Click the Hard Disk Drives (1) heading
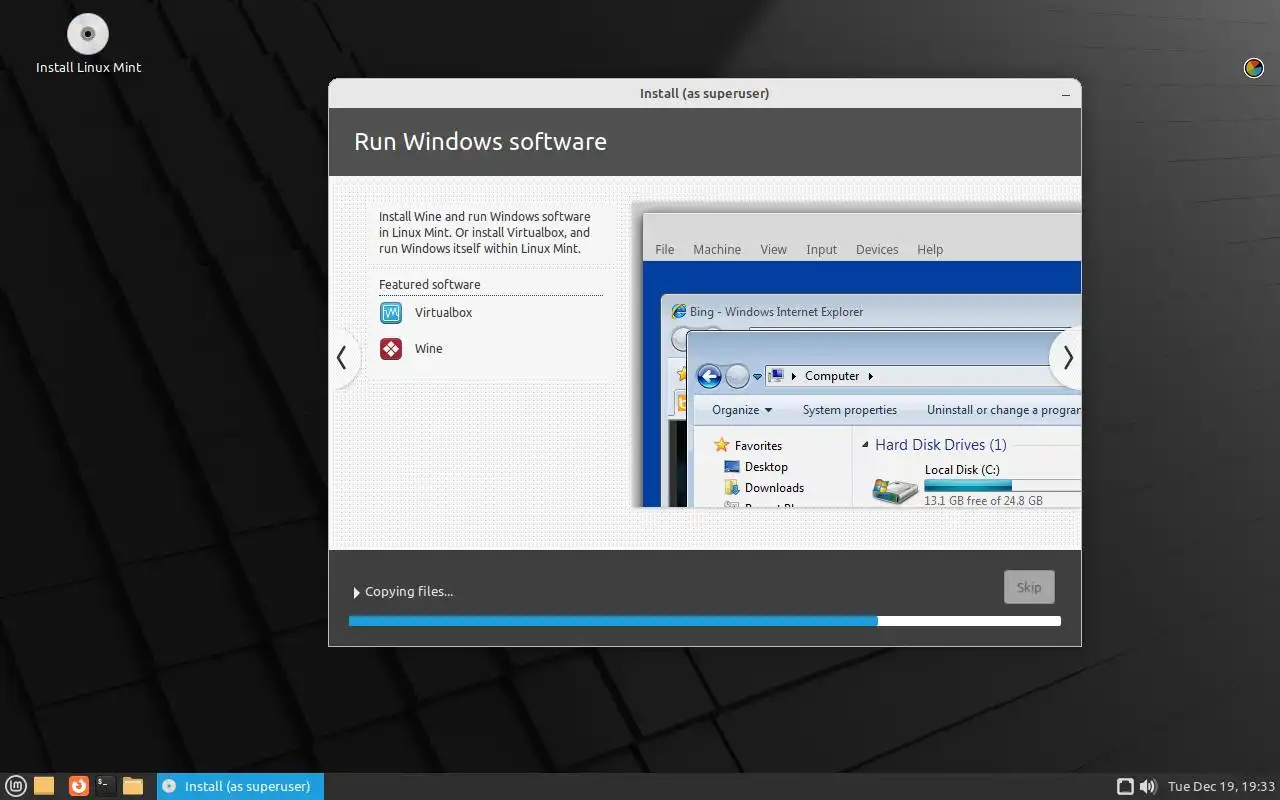The image size is (1280, 800). coord(941,445)
